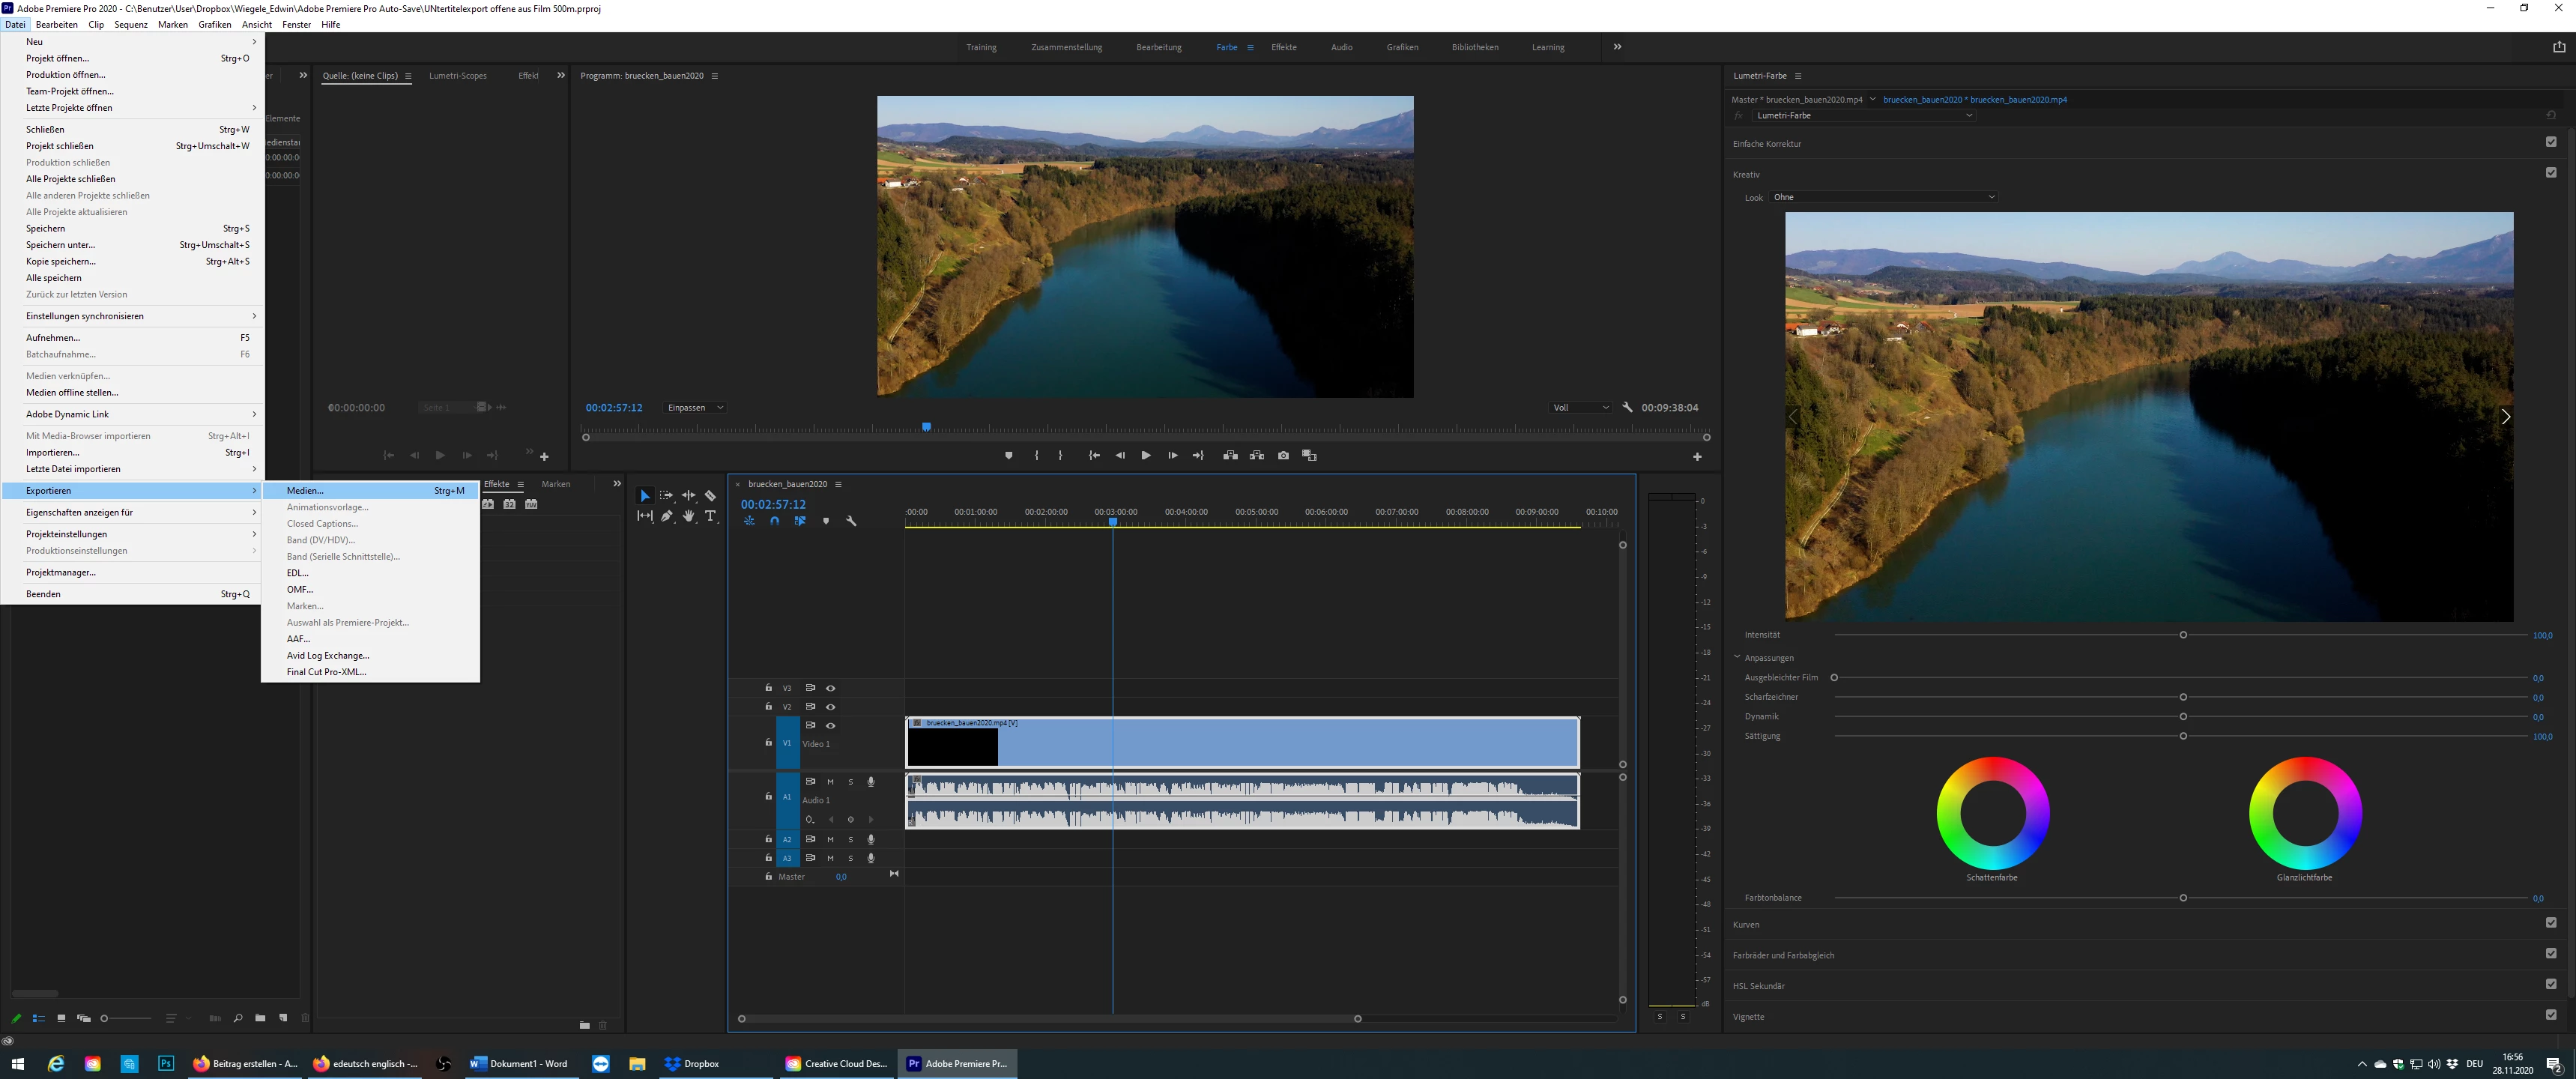Toggle timeline snapping magnet icon
This screenshot has height=1079, width=2576.
tap(774, 521)
